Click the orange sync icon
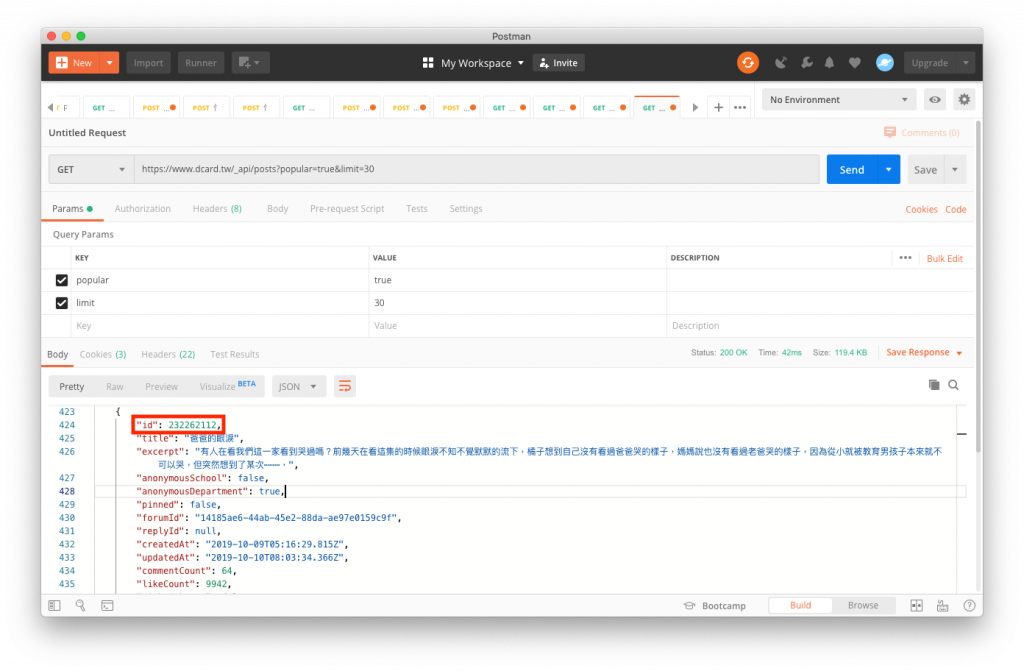Screen dimensions: 1024x671 748,63
